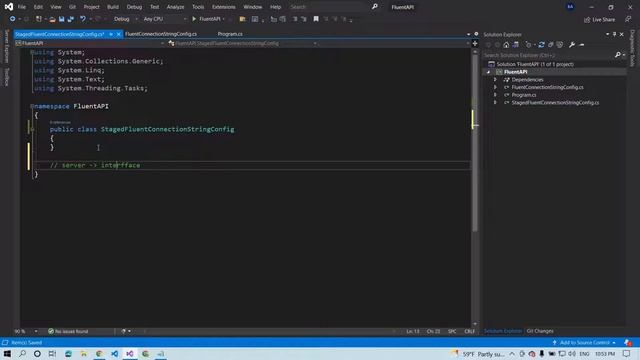Expand the Dependencies node
Image resolution: width=640 pixels, height=360 pixels.
coord(496,80)
